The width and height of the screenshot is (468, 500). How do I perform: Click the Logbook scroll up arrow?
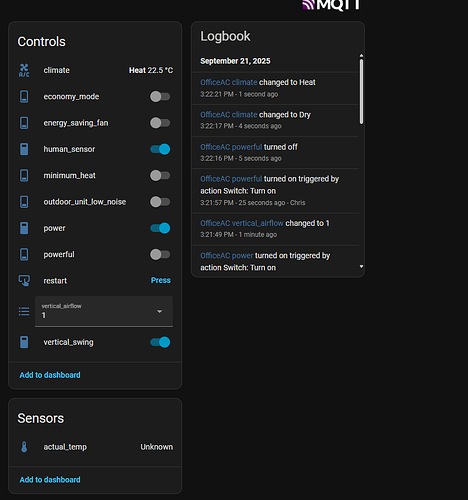(x=361, y=56)
